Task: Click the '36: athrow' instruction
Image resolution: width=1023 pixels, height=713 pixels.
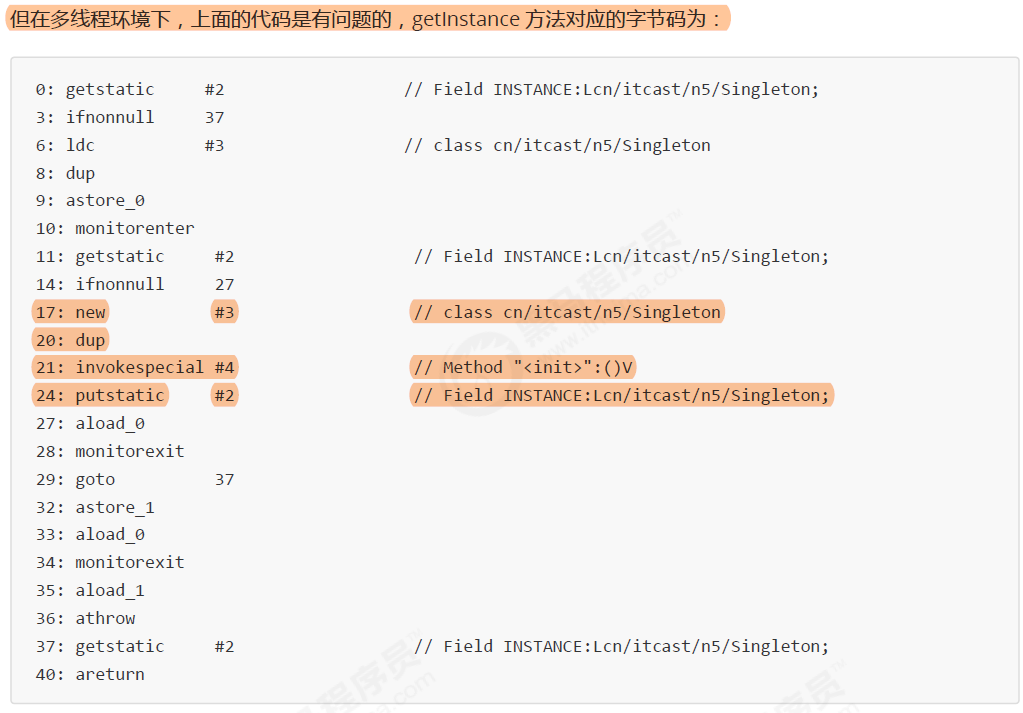Action: pyautogui.click(x=85, y=618)
